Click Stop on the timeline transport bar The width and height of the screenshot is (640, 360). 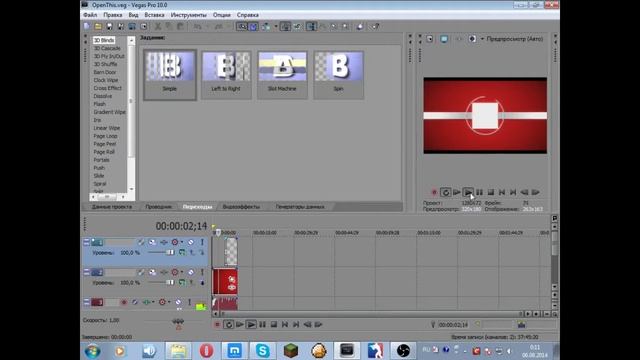(x=273, y=324)
